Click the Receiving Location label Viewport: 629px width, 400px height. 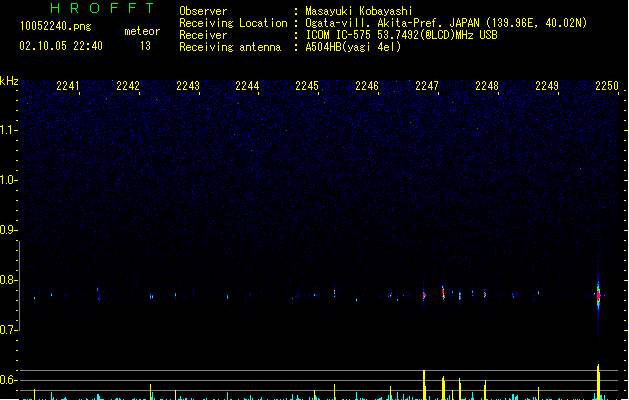pyautogui.click(x=233, y=23)
